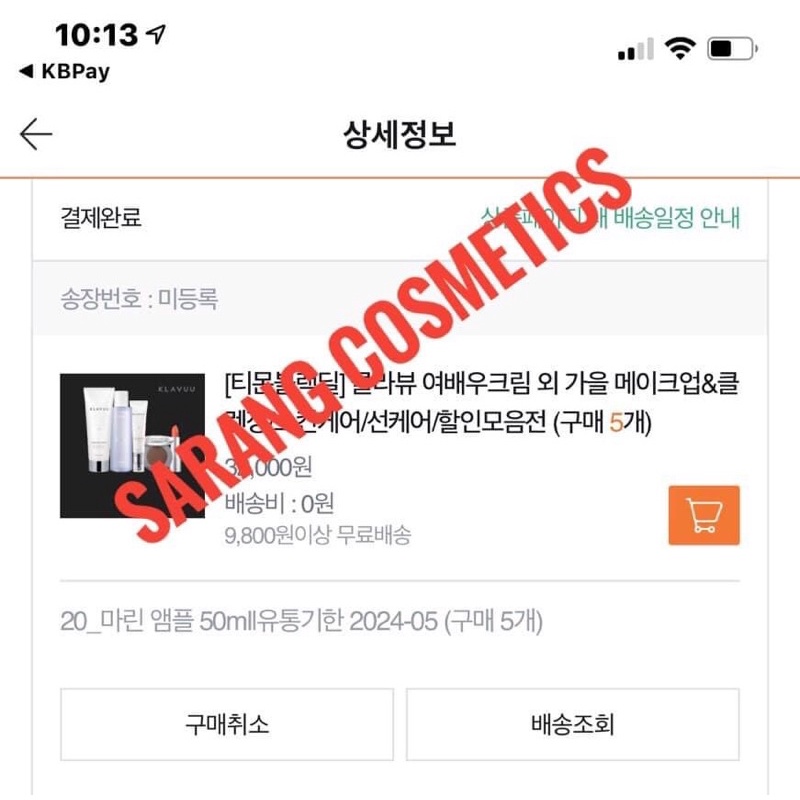The height and width of the screenshot is (800, 800).
Task: Open the KLAVUU product thumbnail image
Action: [133, 446]
